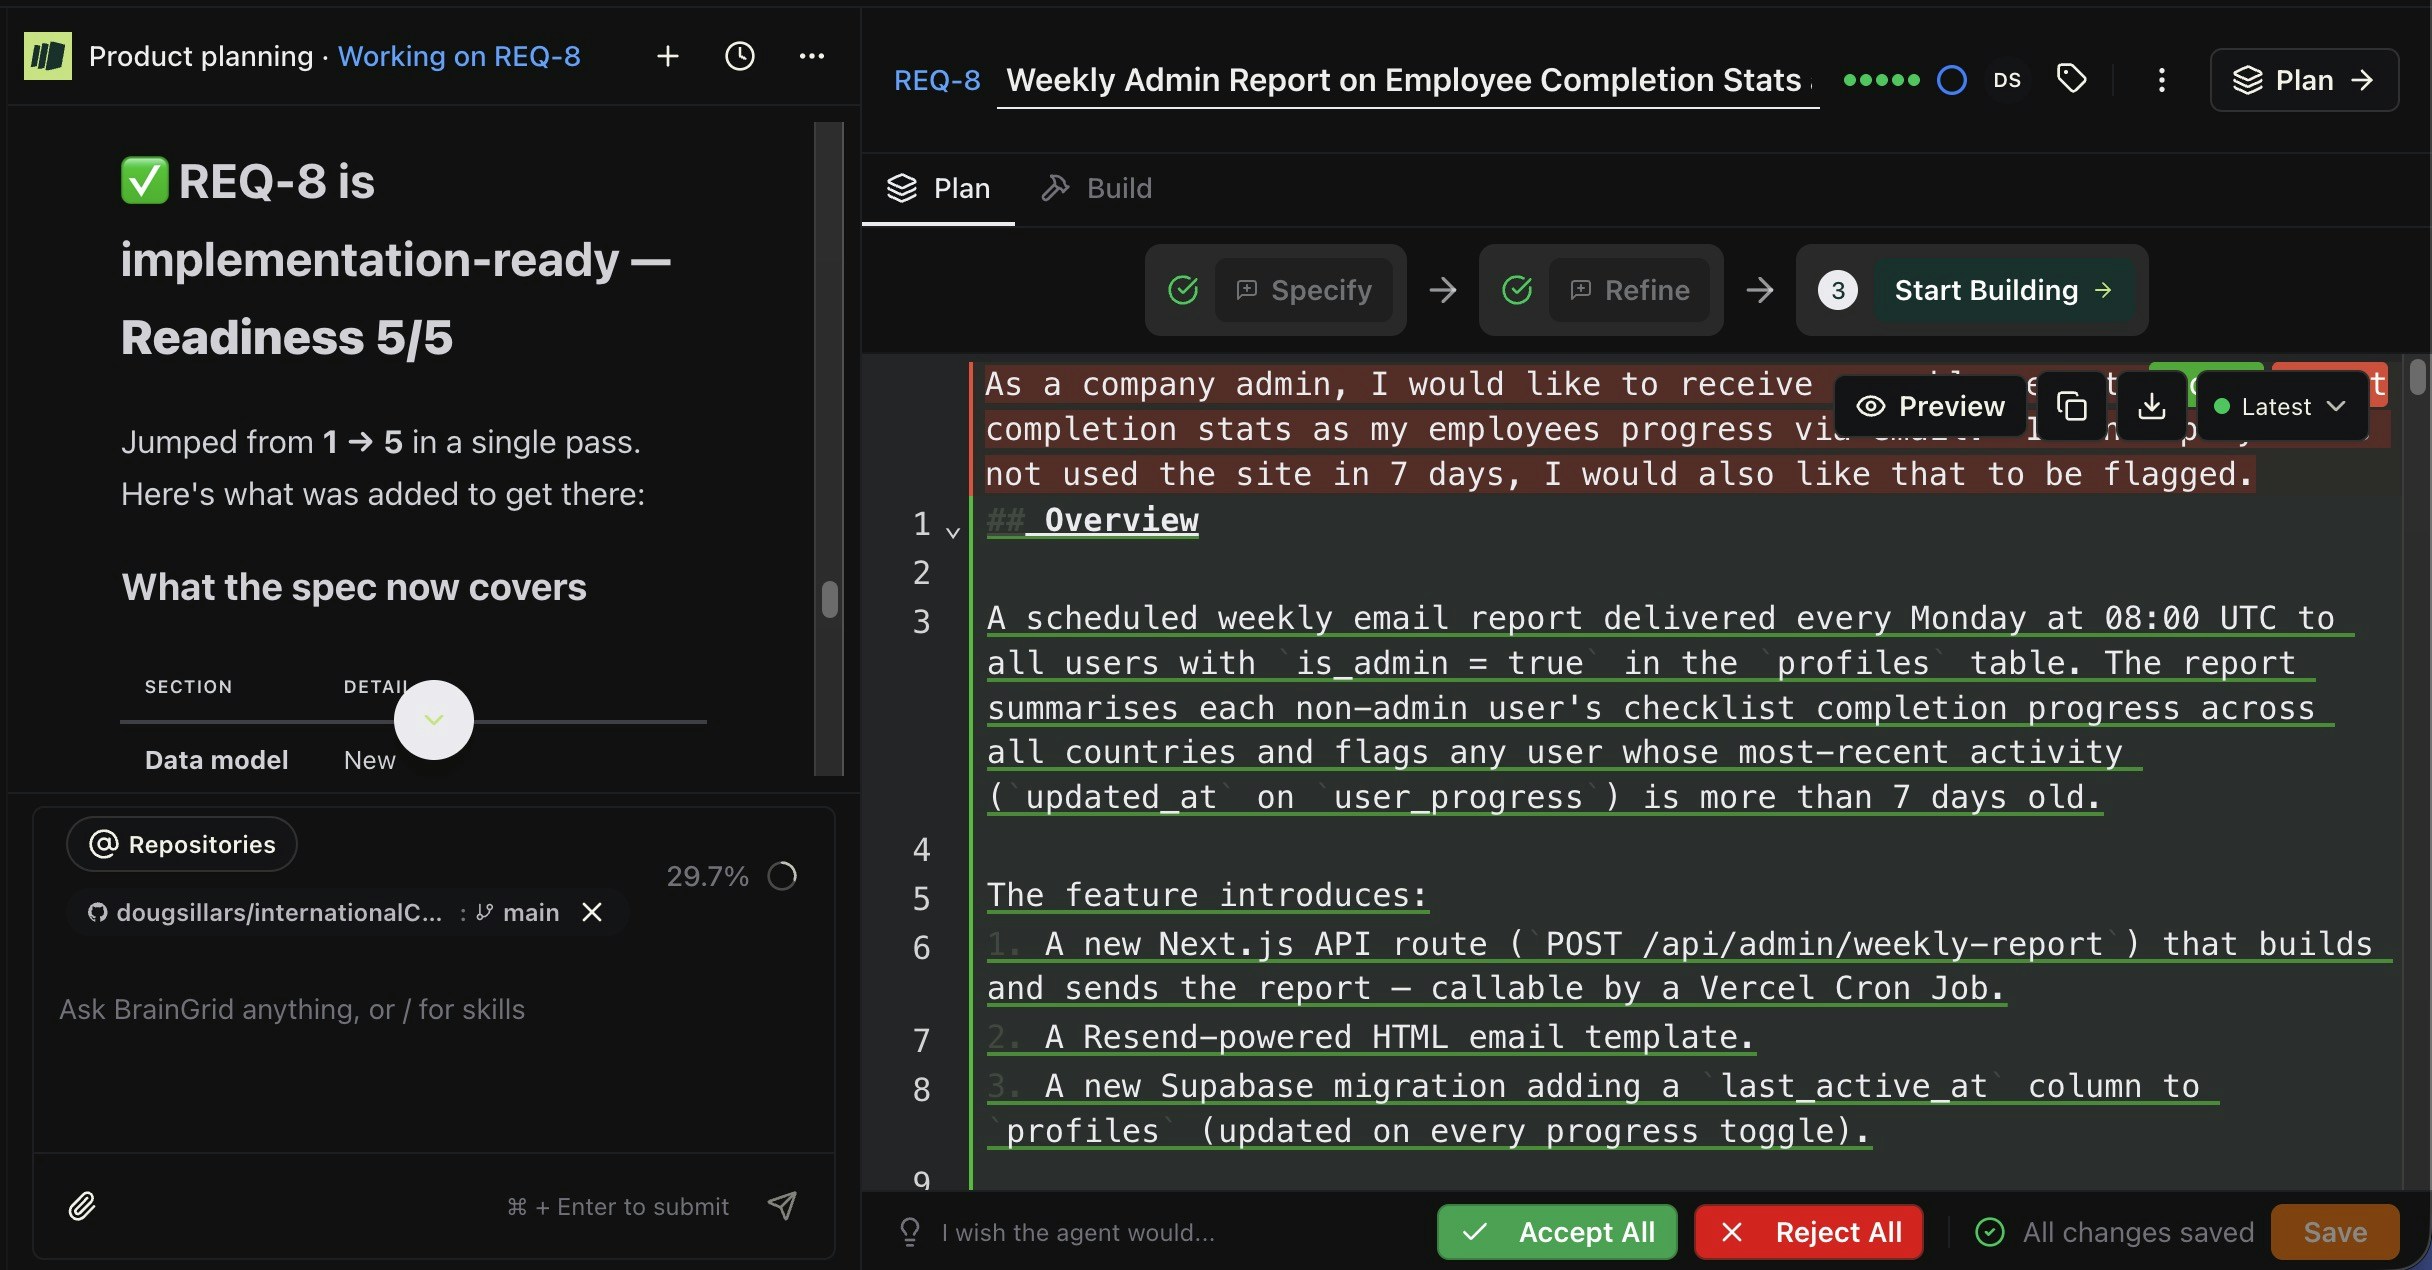Click the scroll-down chevron circle in chat
The width and height of the screenshot is (2432, 1270).
click(x=433, y=720)
